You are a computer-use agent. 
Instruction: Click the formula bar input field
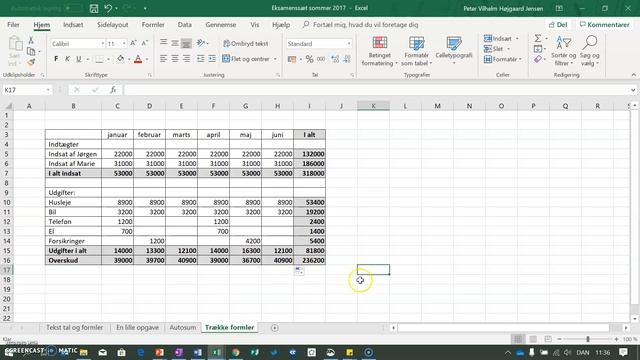[376, 90]
